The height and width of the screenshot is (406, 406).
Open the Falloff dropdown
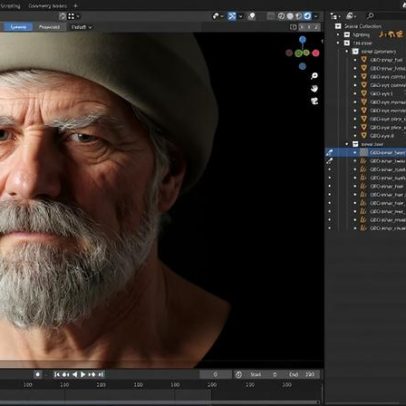pos(82,27)
